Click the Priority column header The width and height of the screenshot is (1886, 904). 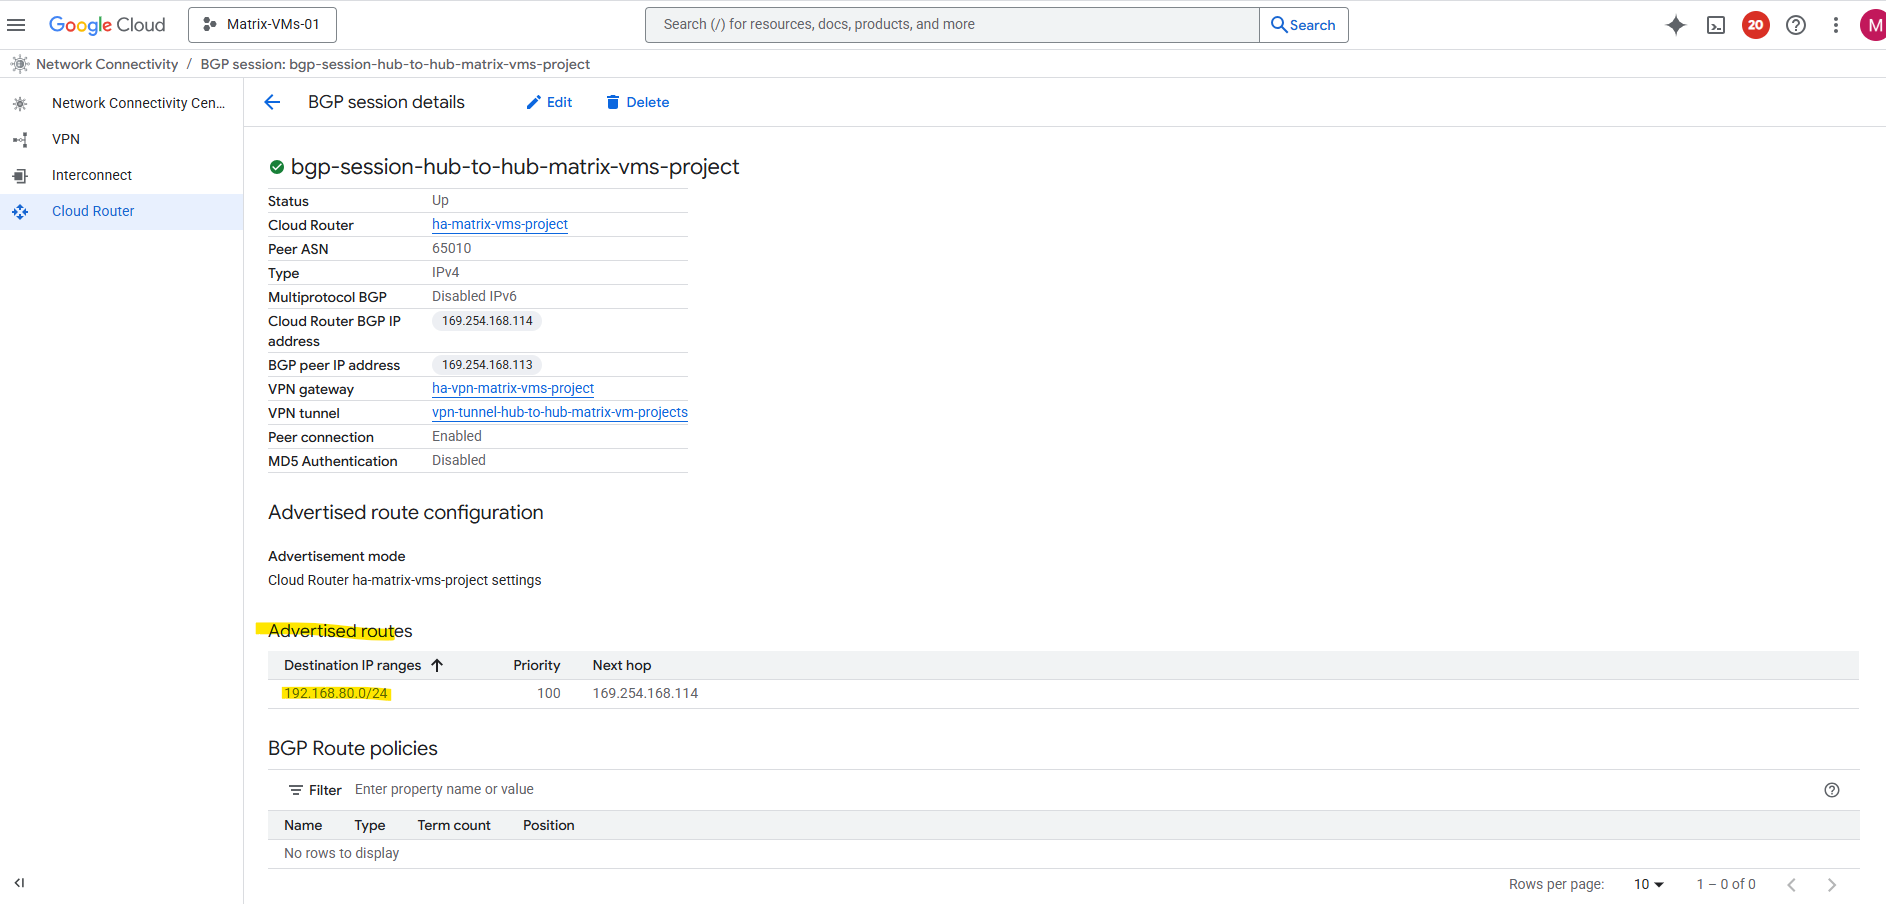click(537, 665)
